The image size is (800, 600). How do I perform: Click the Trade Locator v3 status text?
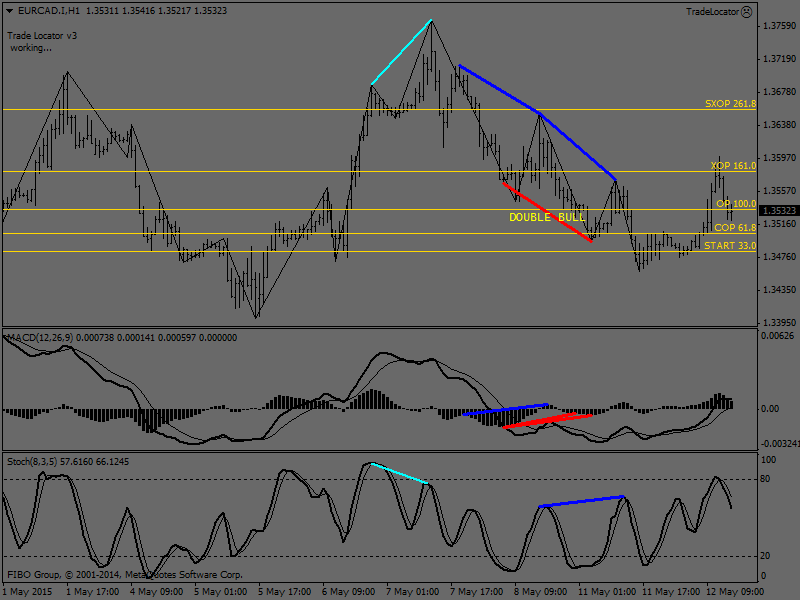click(42, 35)
